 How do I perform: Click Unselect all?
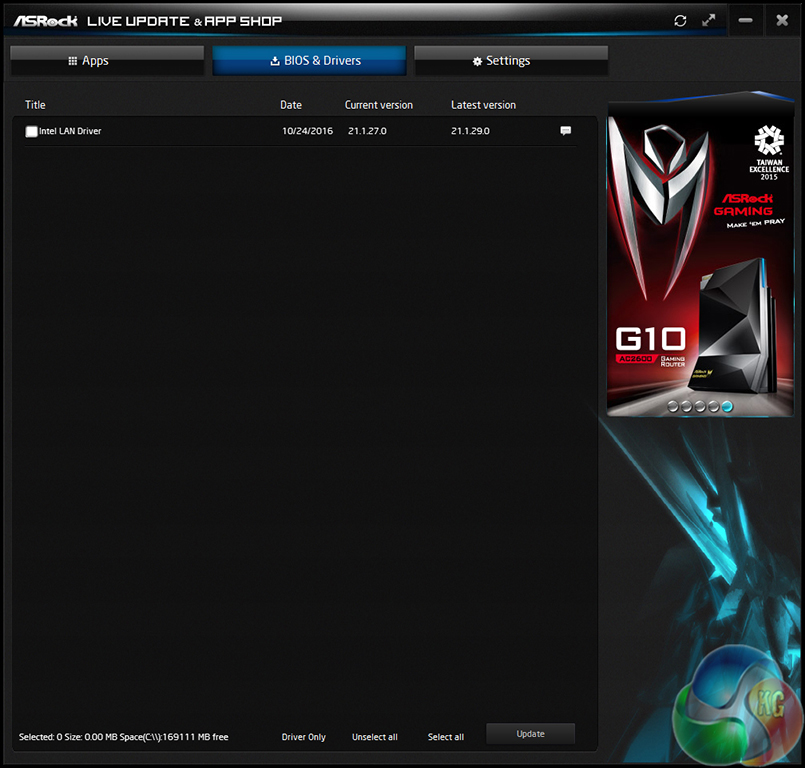[x=375, y=737]
